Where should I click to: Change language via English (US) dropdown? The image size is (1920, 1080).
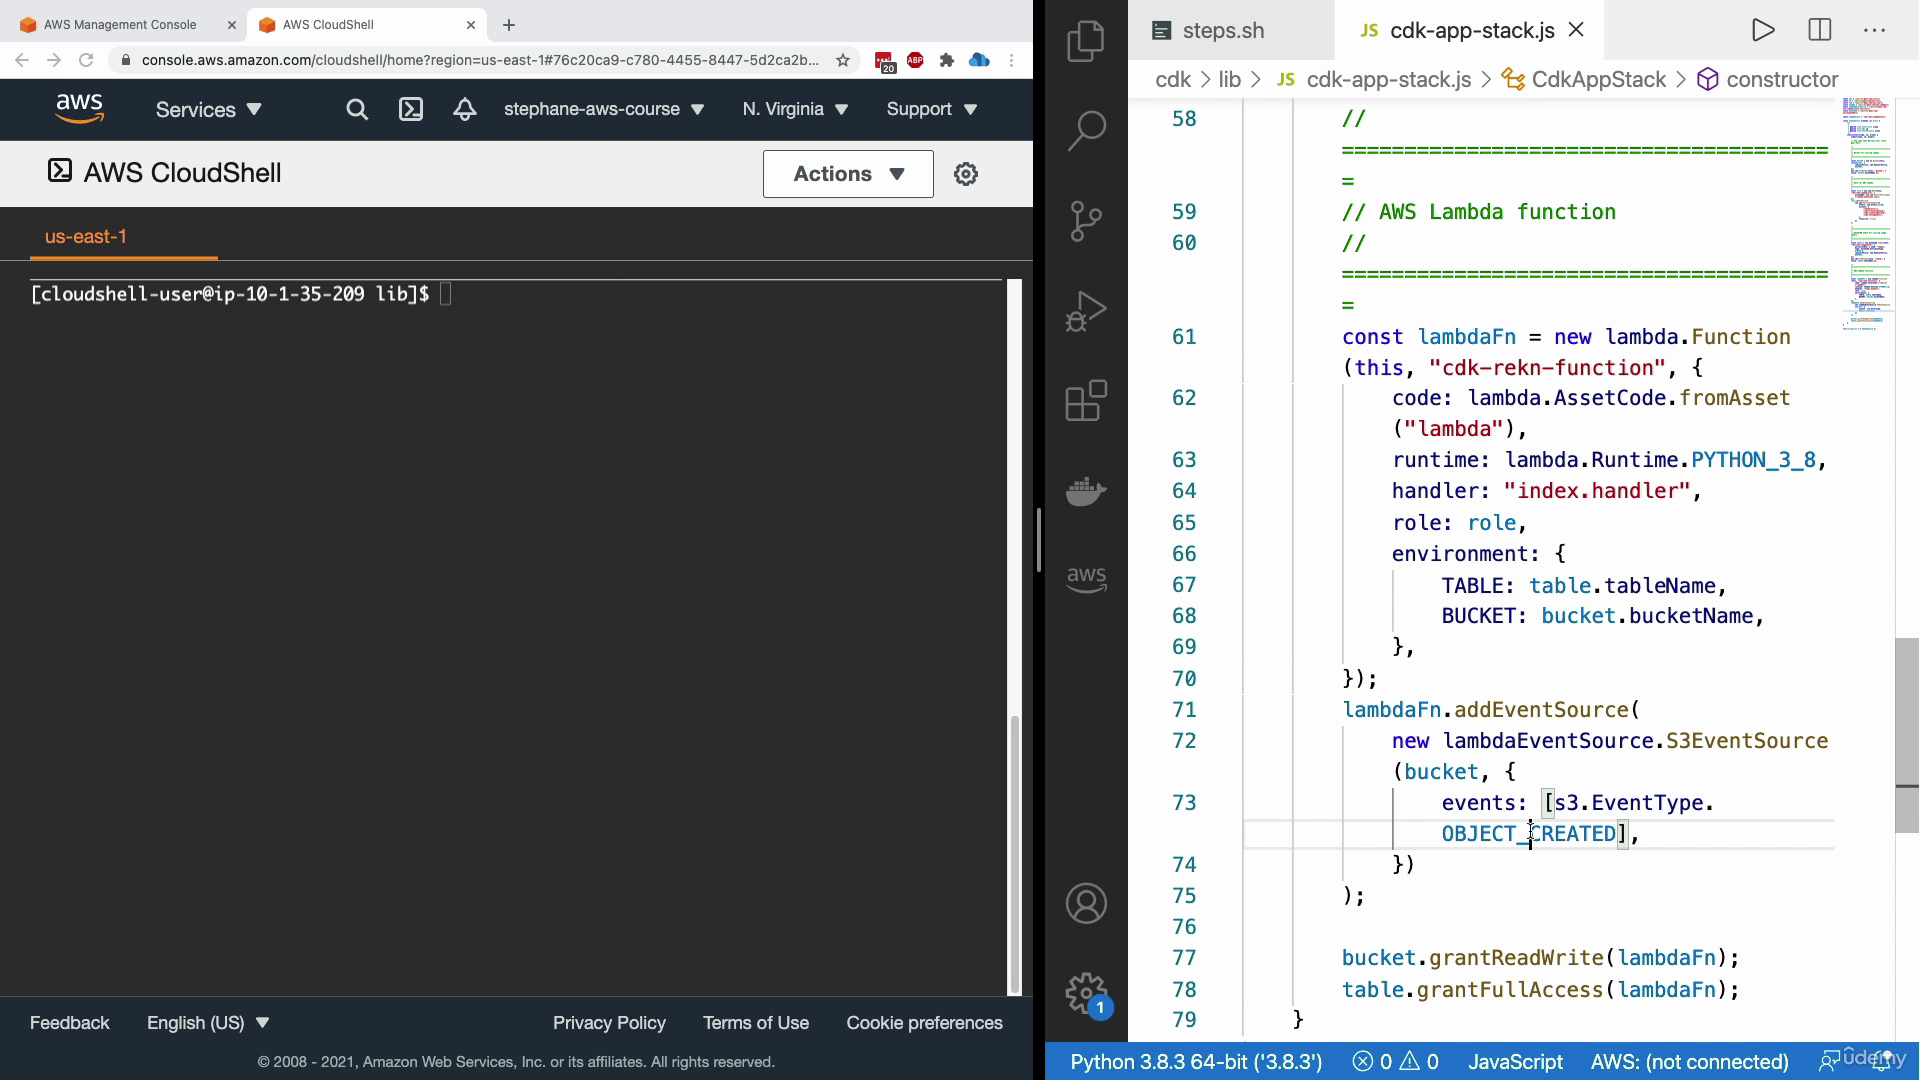click(208, 1023)
